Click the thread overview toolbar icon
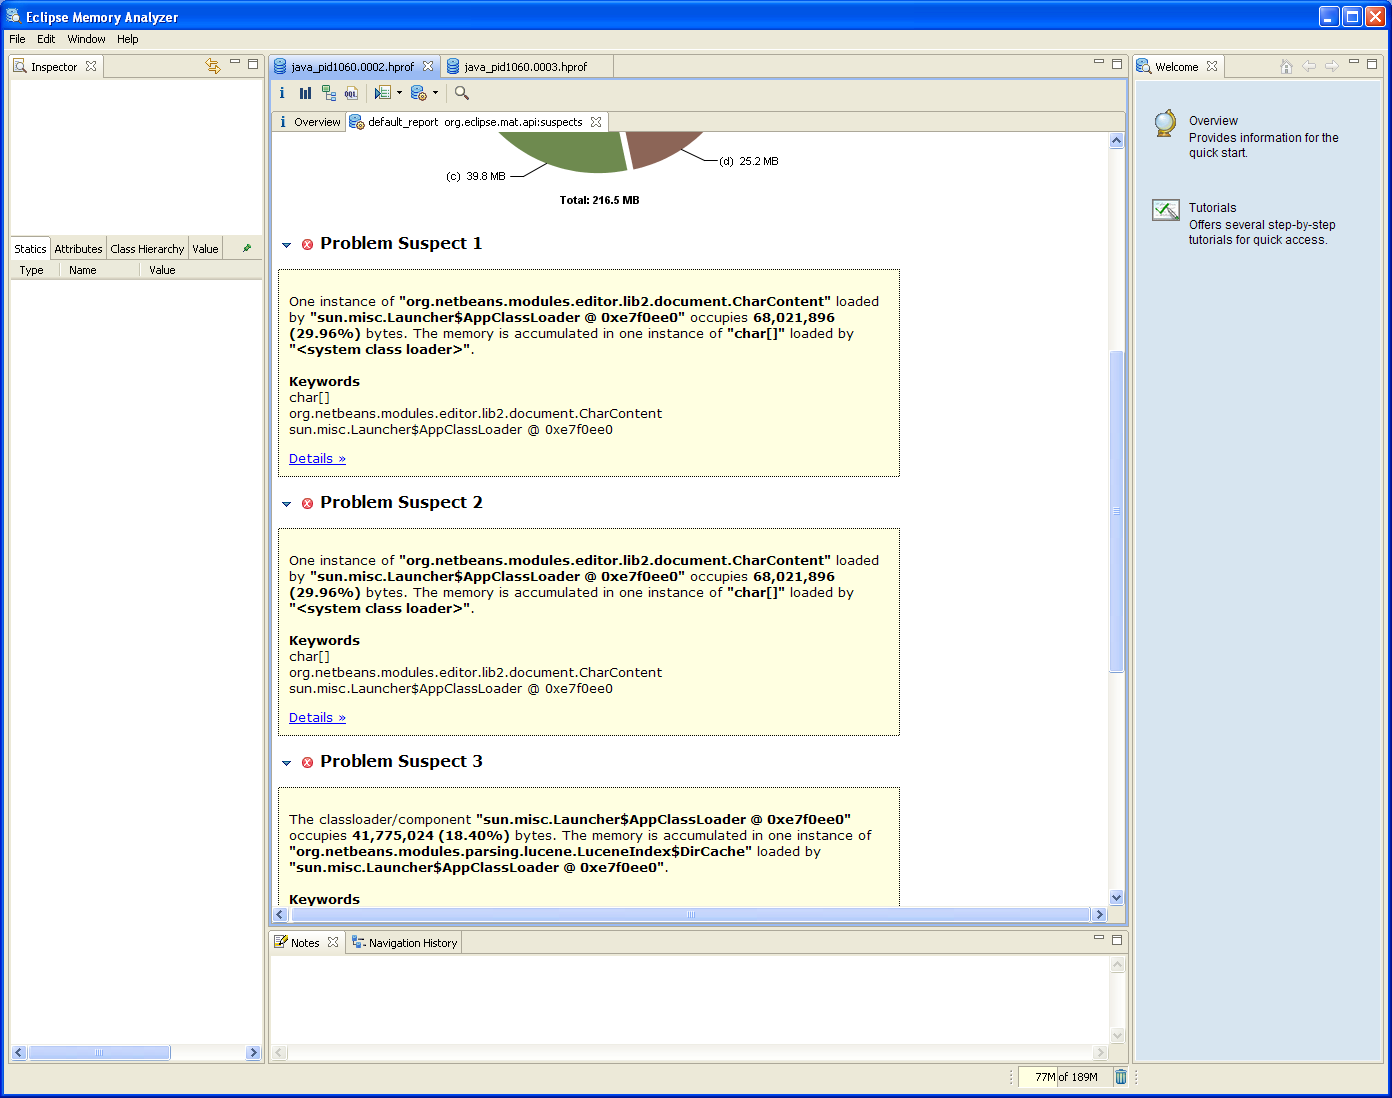 [382, 93]
